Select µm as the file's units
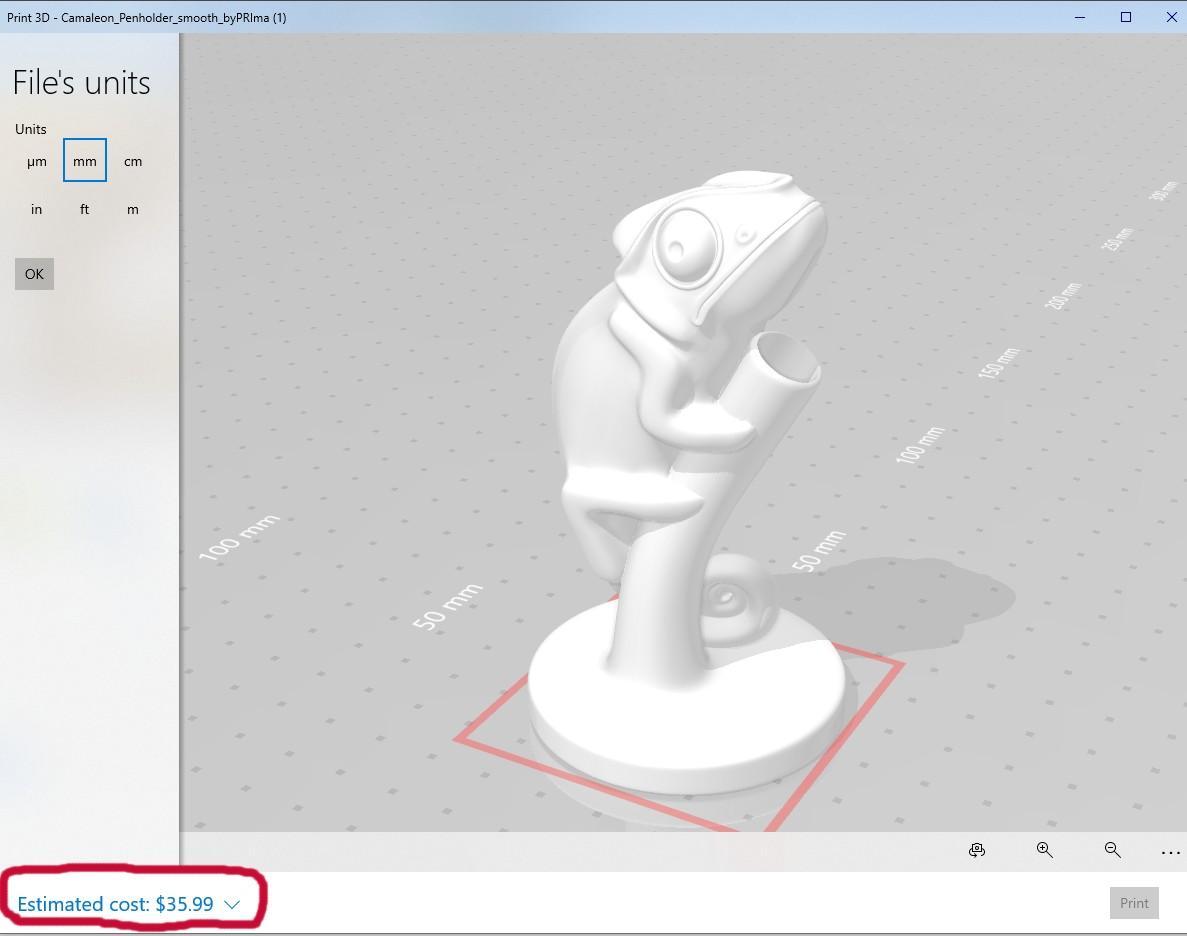The width and height of the screenshot is (1187, 936). tap(36, 161)
